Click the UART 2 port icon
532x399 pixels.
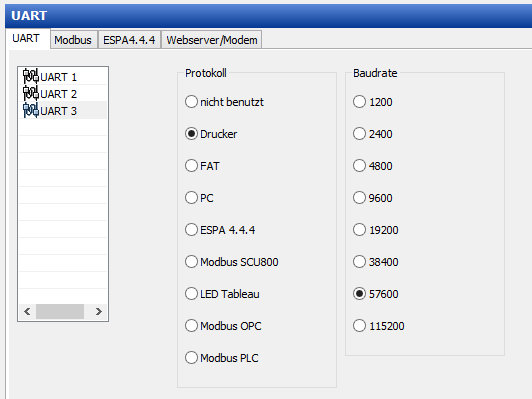31,93
